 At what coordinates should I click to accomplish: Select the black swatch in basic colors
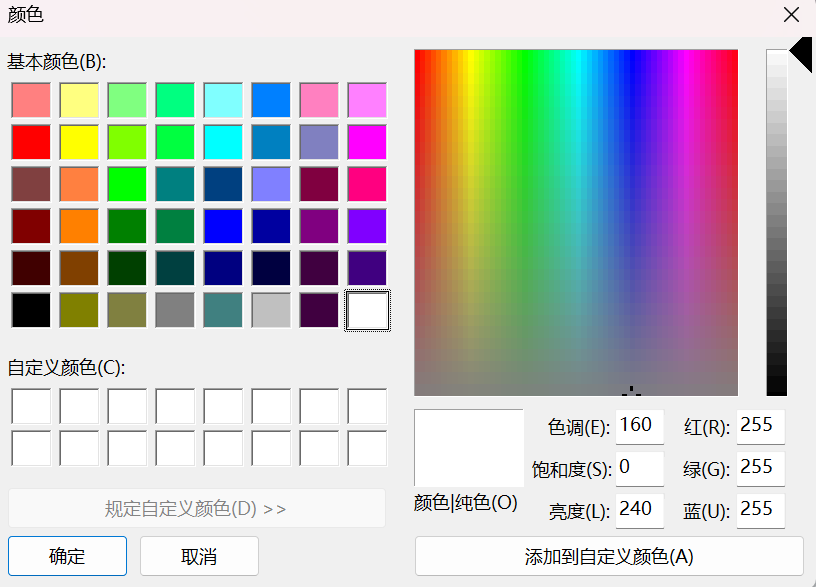[x=30, y=311]
